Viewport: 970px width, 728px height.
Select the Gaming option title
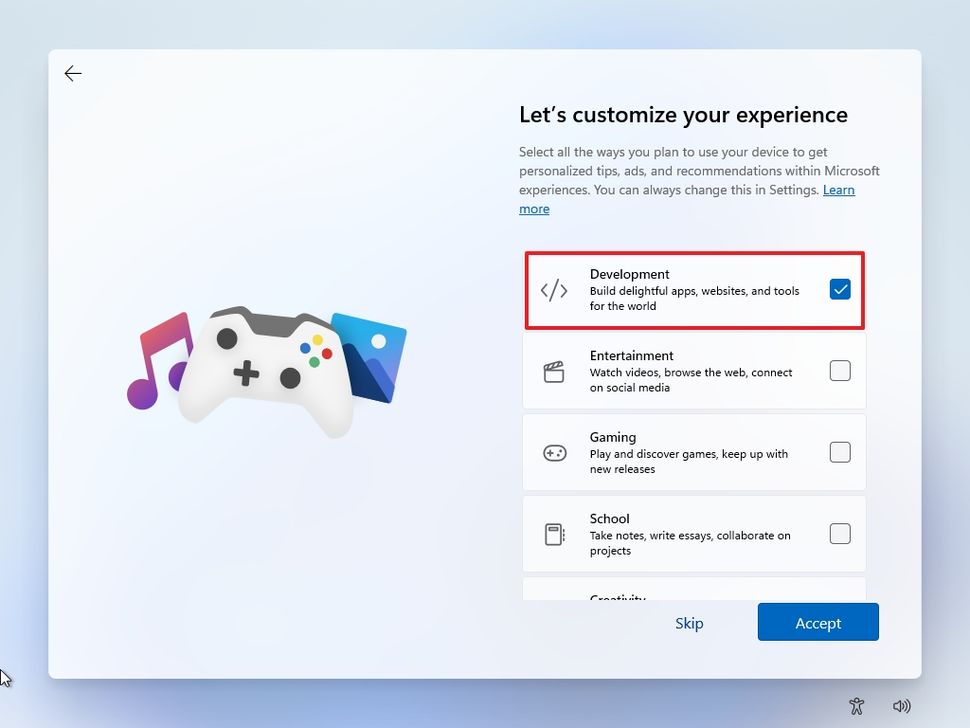click(613, 437)
